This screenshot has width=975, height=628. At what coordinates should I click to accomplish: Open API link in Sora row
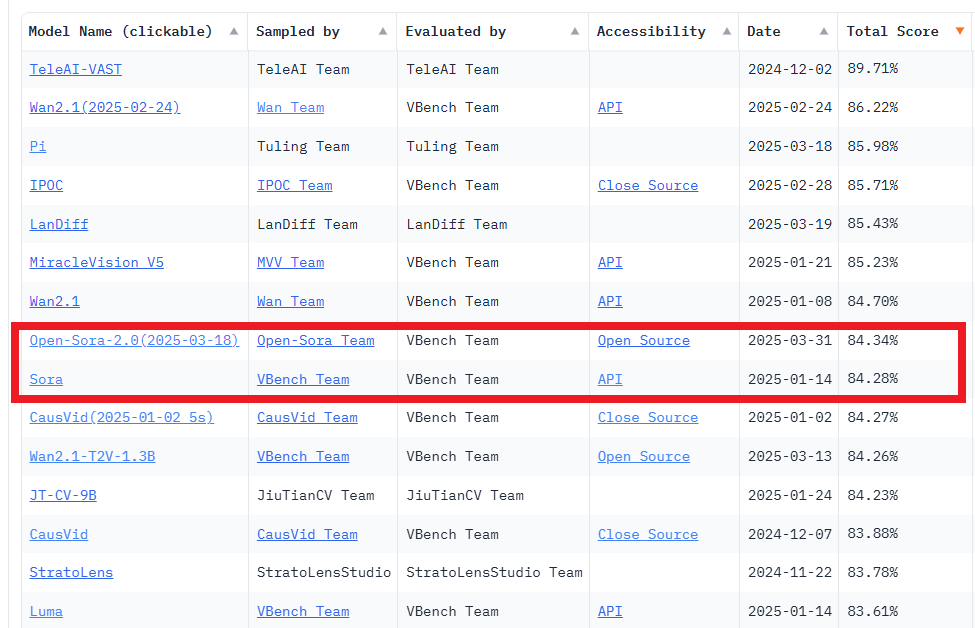click(610, 379)
